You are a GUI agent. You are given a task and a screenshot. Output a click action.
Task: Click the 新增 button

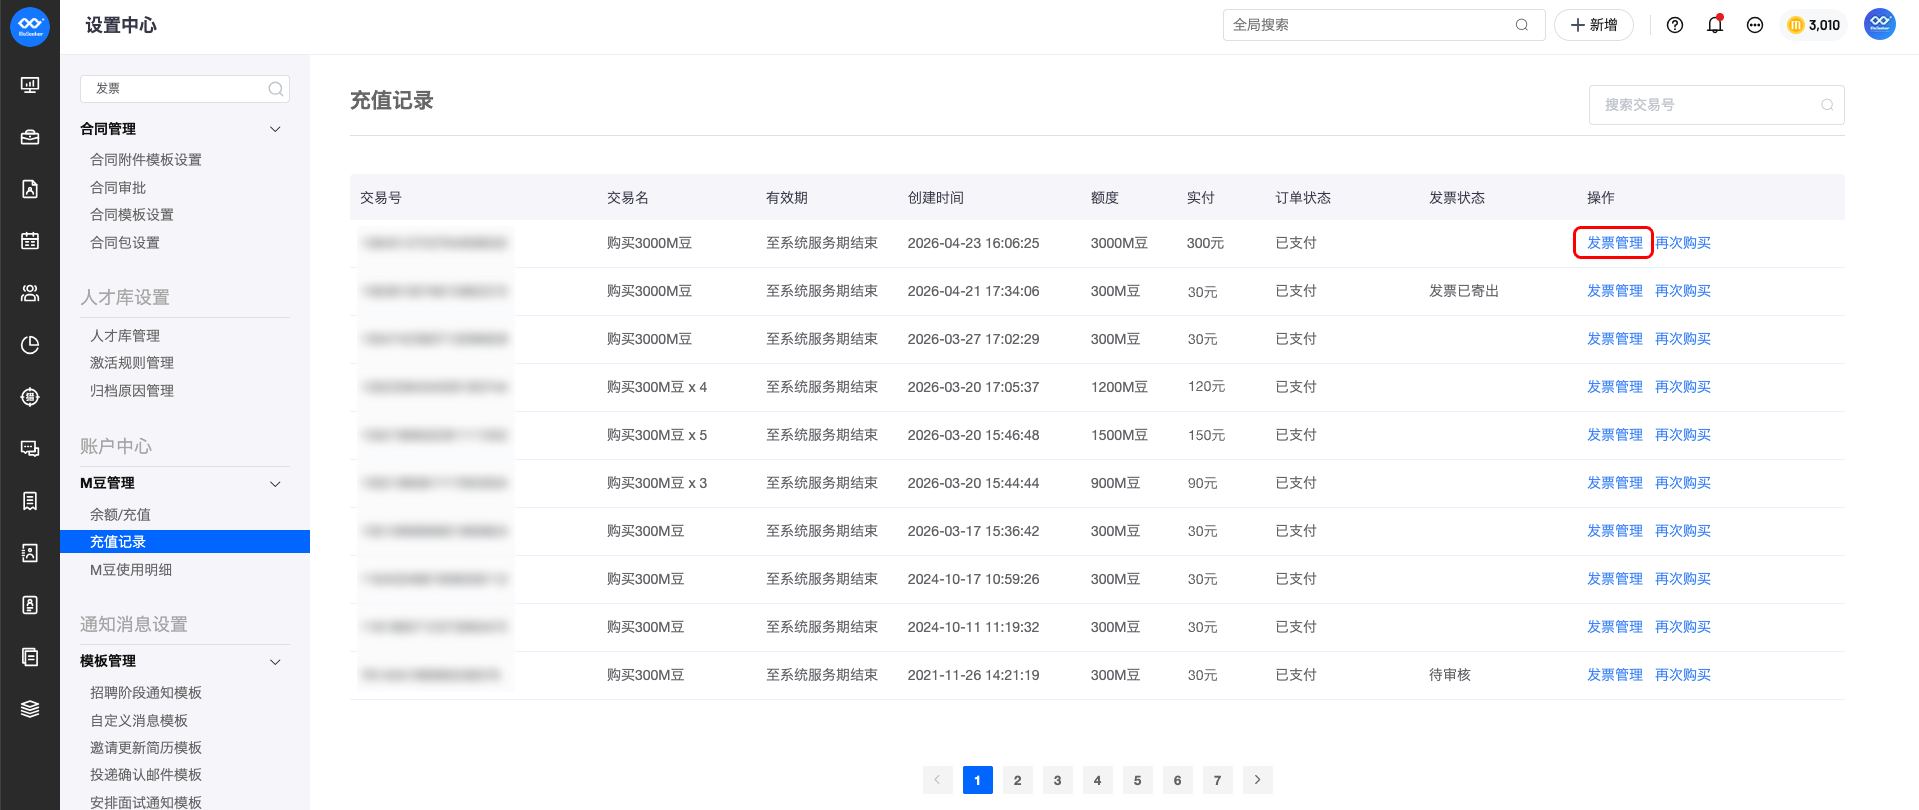(x=1593, y=25)
